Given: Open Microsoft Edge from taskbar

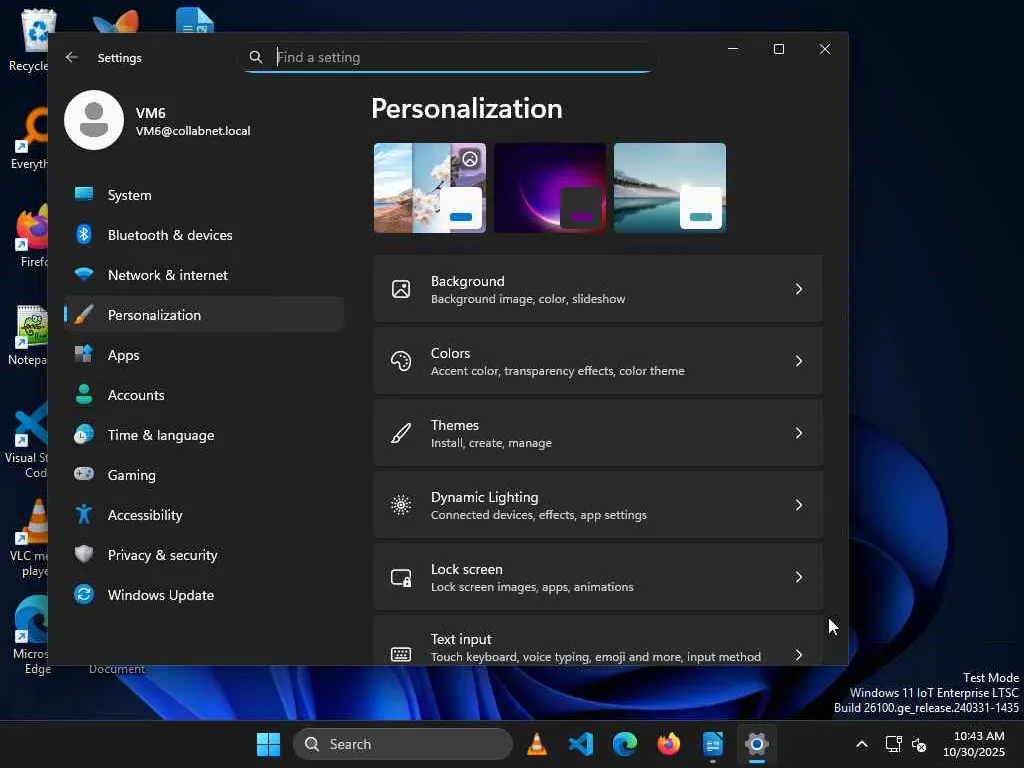Looking at the screenshot, I should point(625,744).
